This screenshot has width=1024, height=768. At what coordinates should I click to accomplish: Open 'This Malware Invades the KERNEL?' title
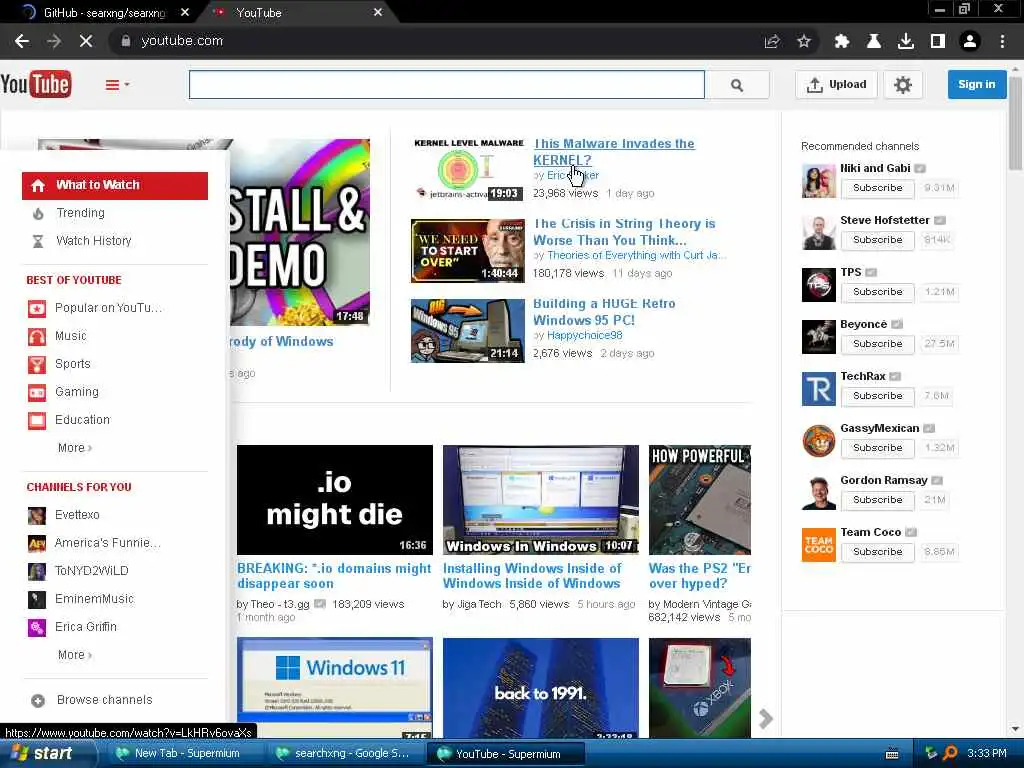click(613, 152)
